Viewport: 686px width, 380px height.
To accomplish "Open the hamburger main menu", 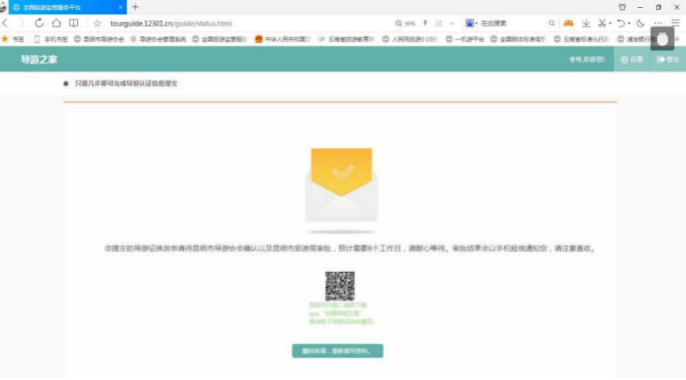I will click(x=676, y=23).
